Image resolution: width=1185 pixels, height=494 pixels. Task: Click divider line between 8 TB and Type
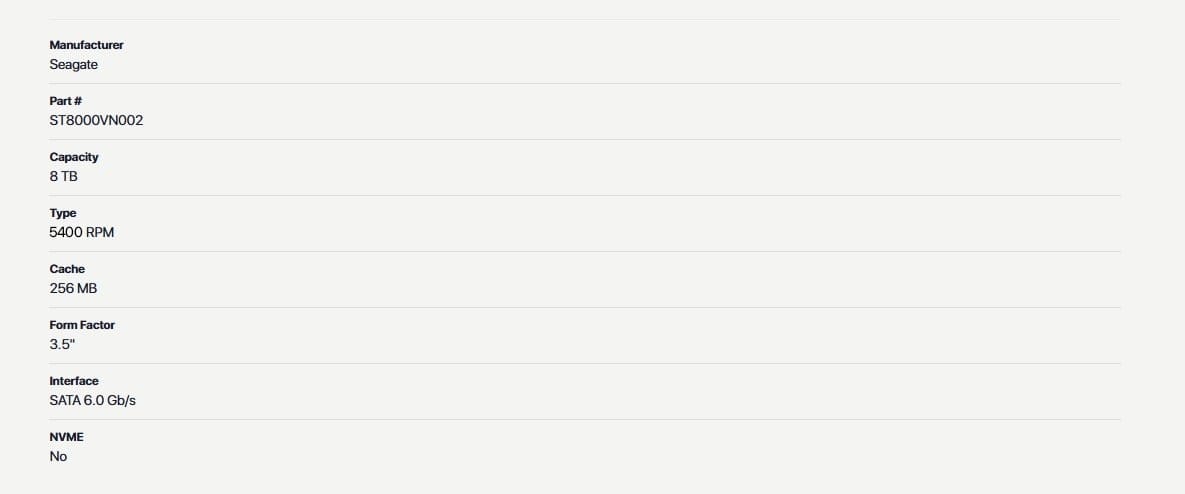click(585, 195)
